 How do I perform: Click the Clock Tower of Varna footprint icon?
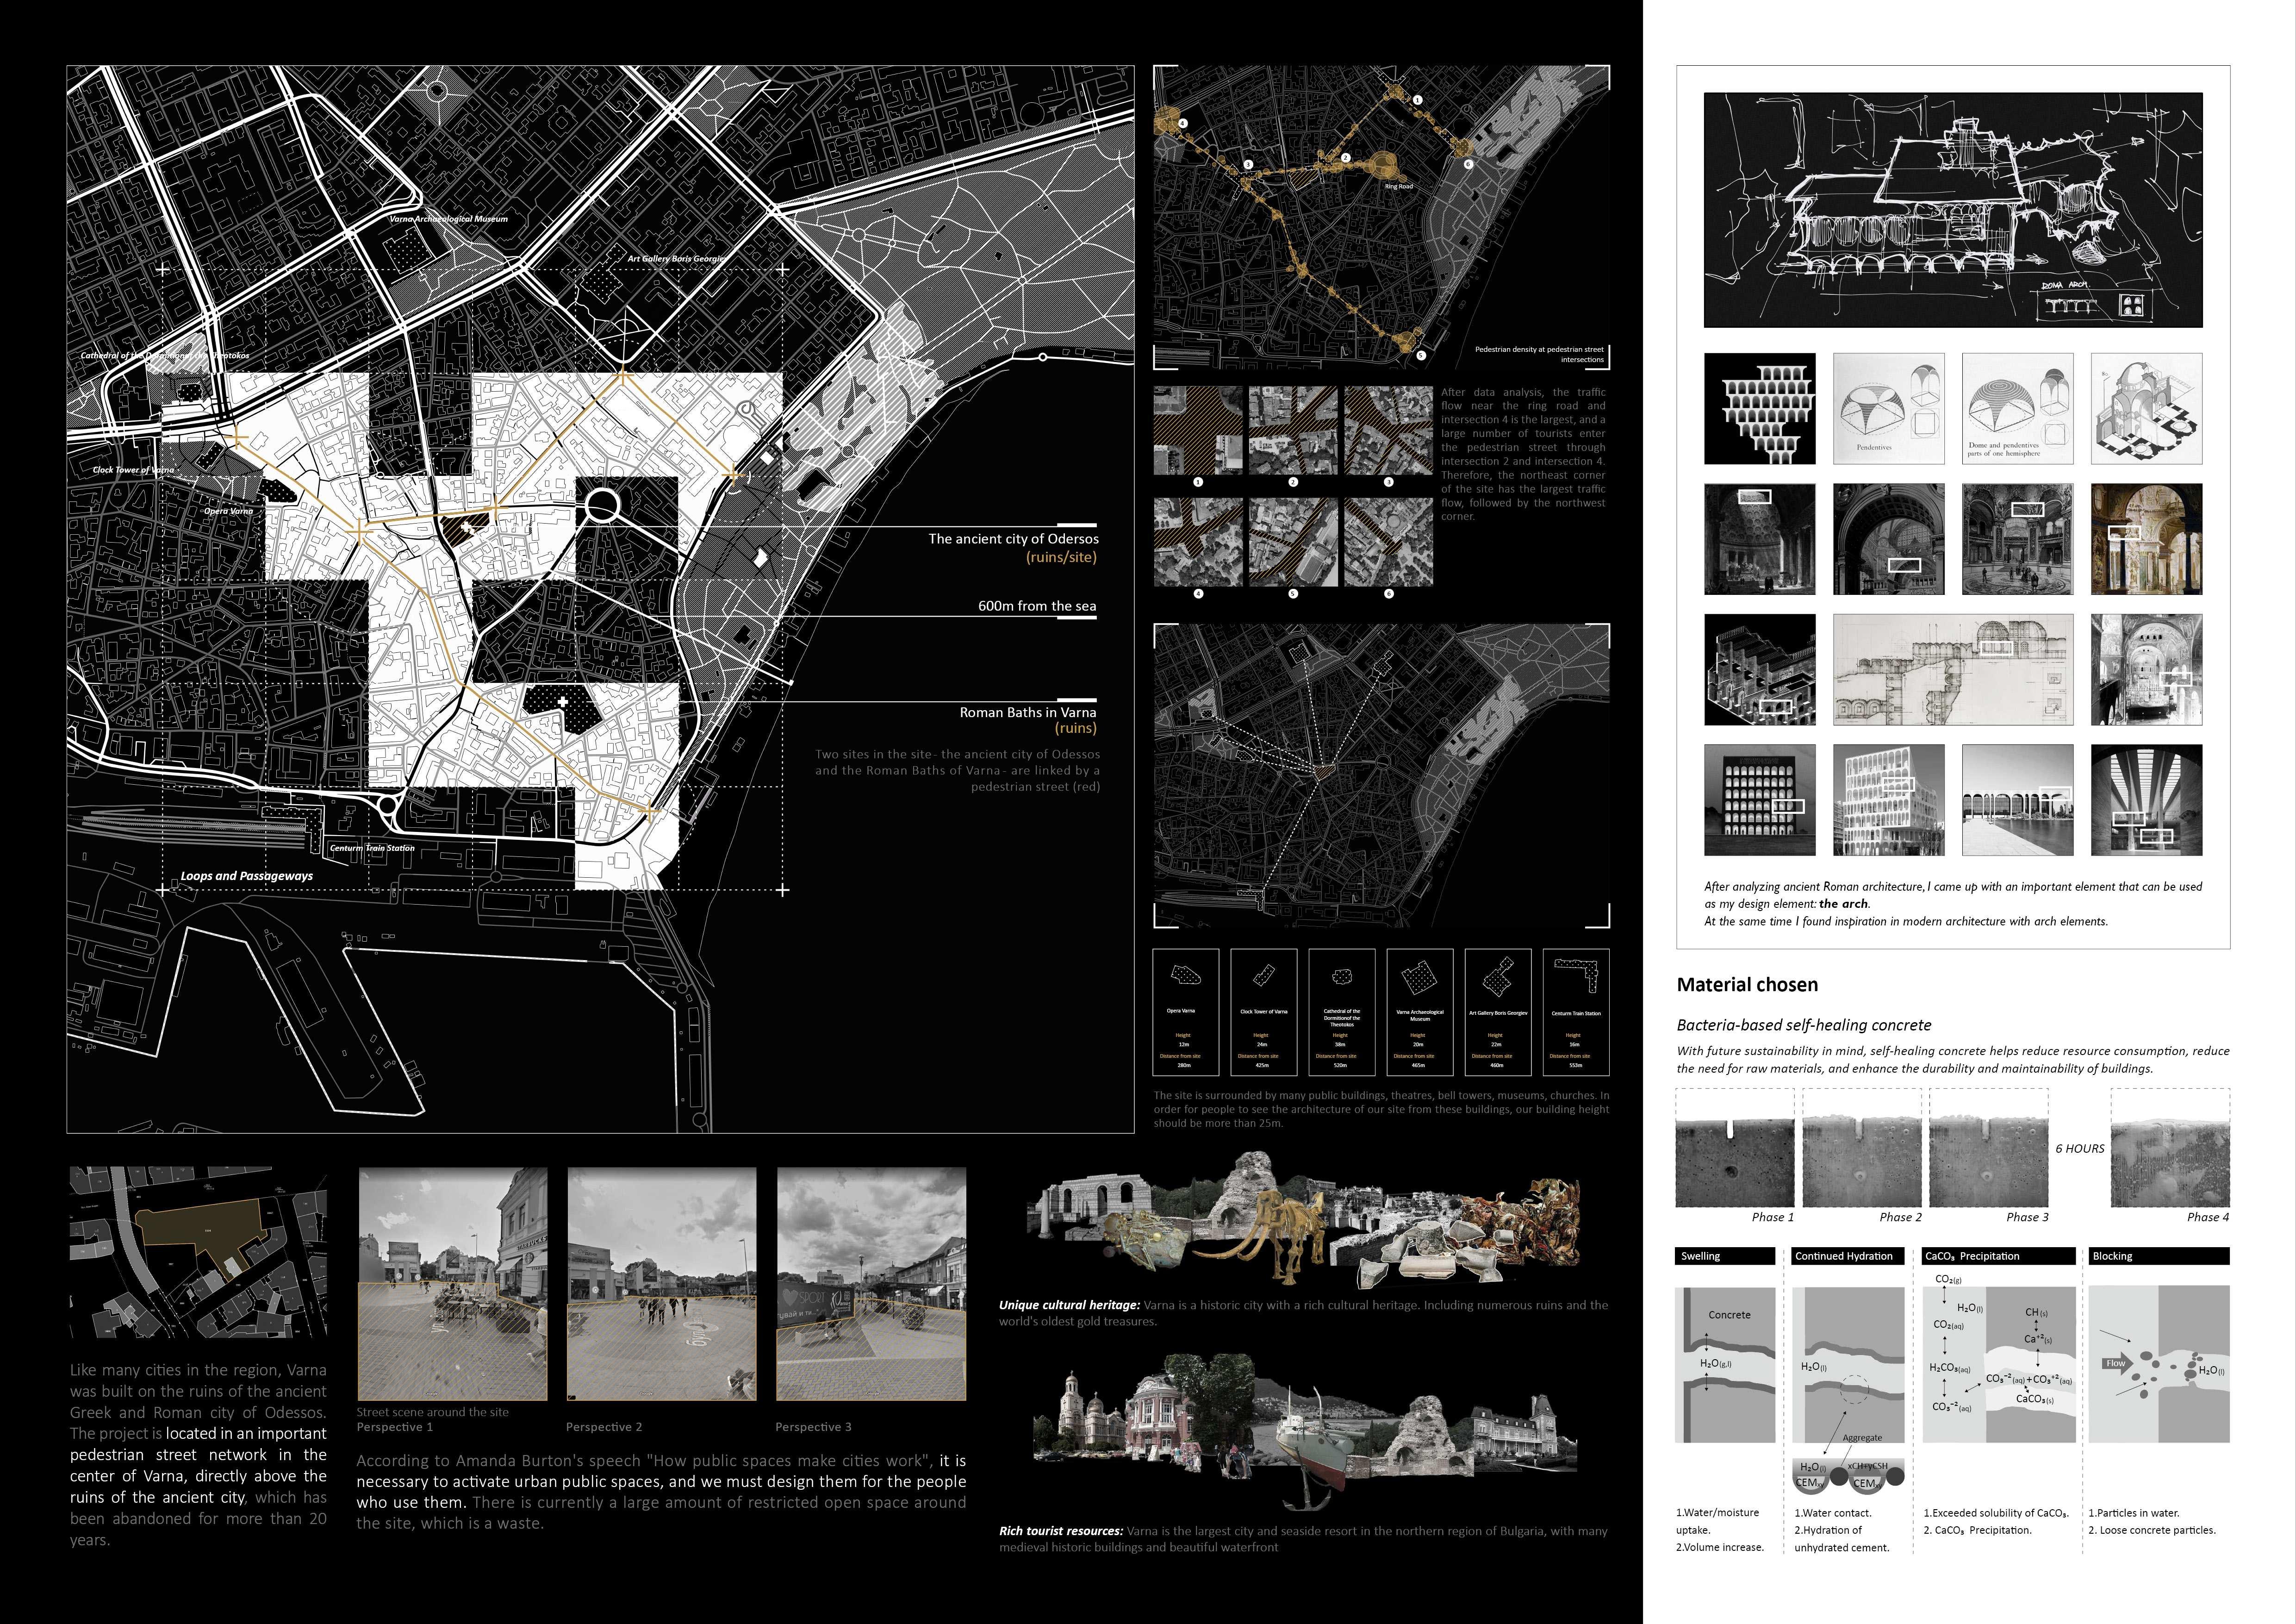1264,975
